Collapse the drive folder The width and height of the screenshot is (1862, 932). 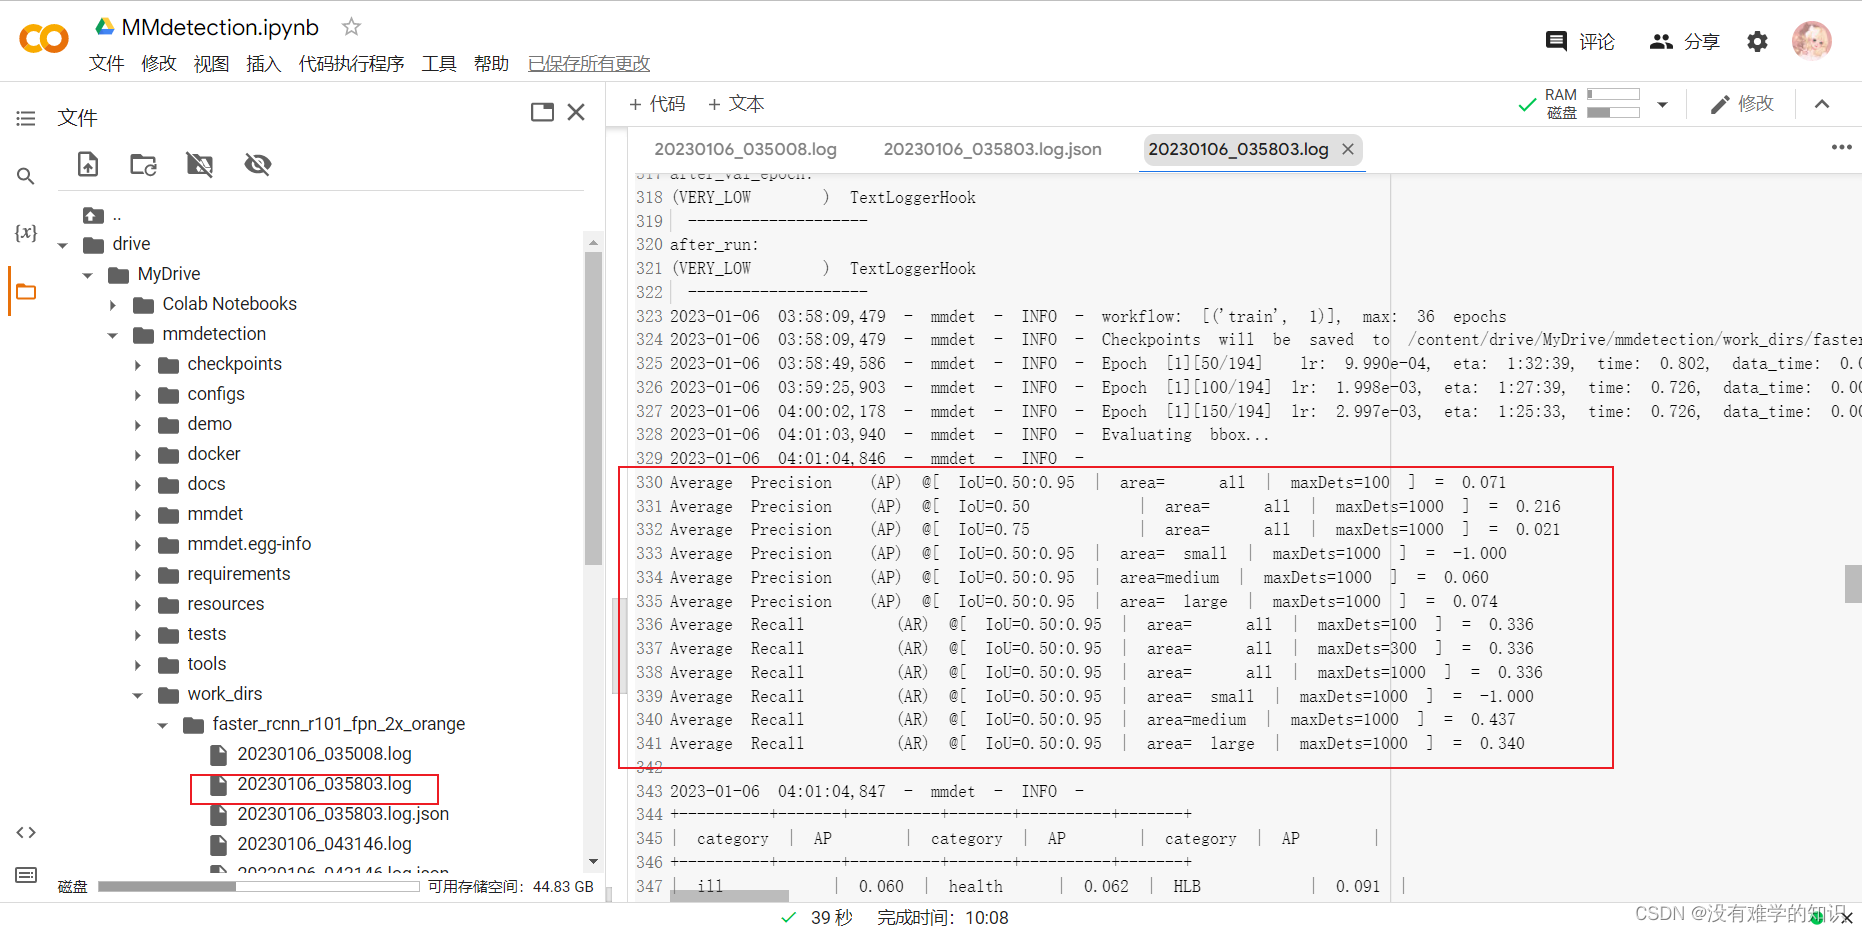point(63,245)
